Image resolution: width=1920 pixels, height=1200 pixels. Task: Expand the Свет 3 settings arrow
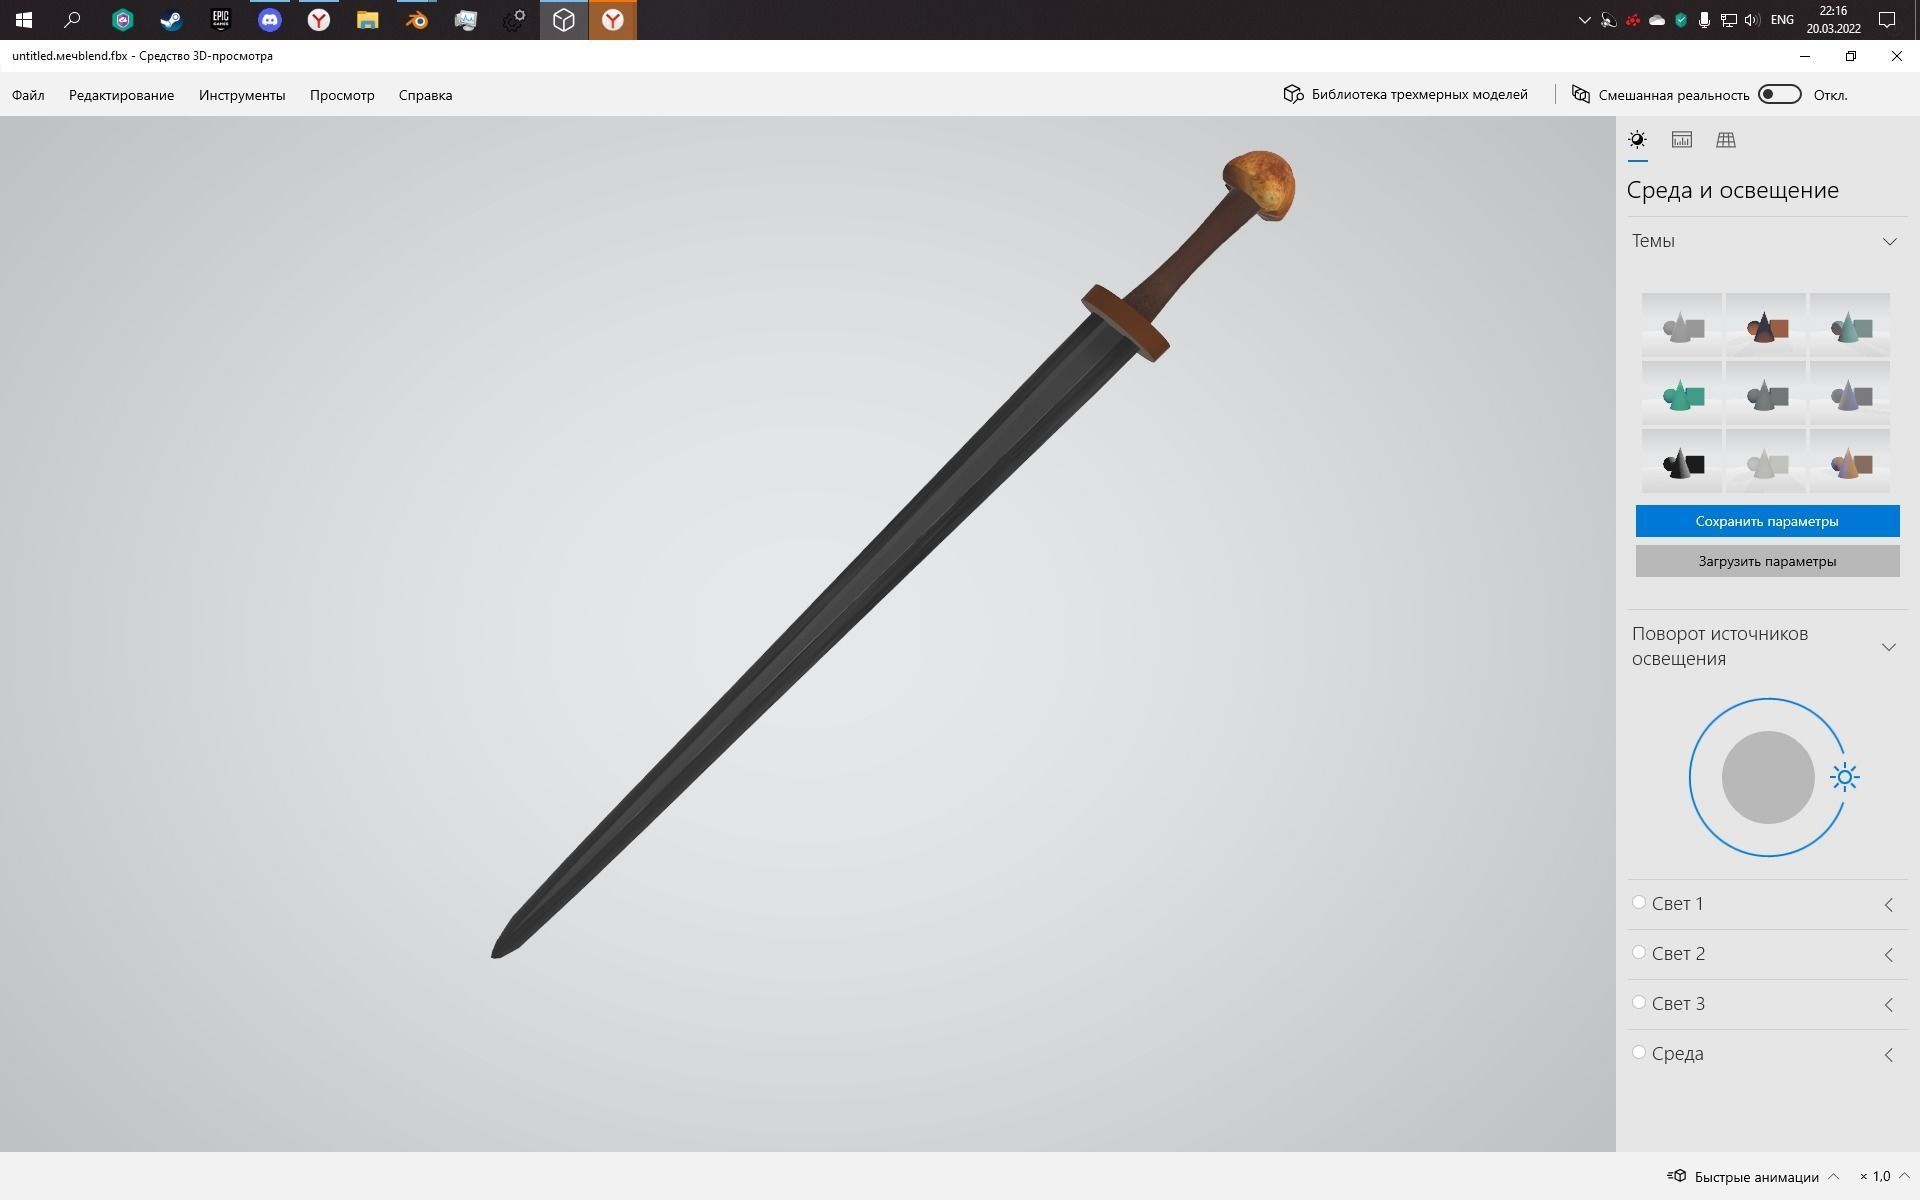(1888, 1004)
